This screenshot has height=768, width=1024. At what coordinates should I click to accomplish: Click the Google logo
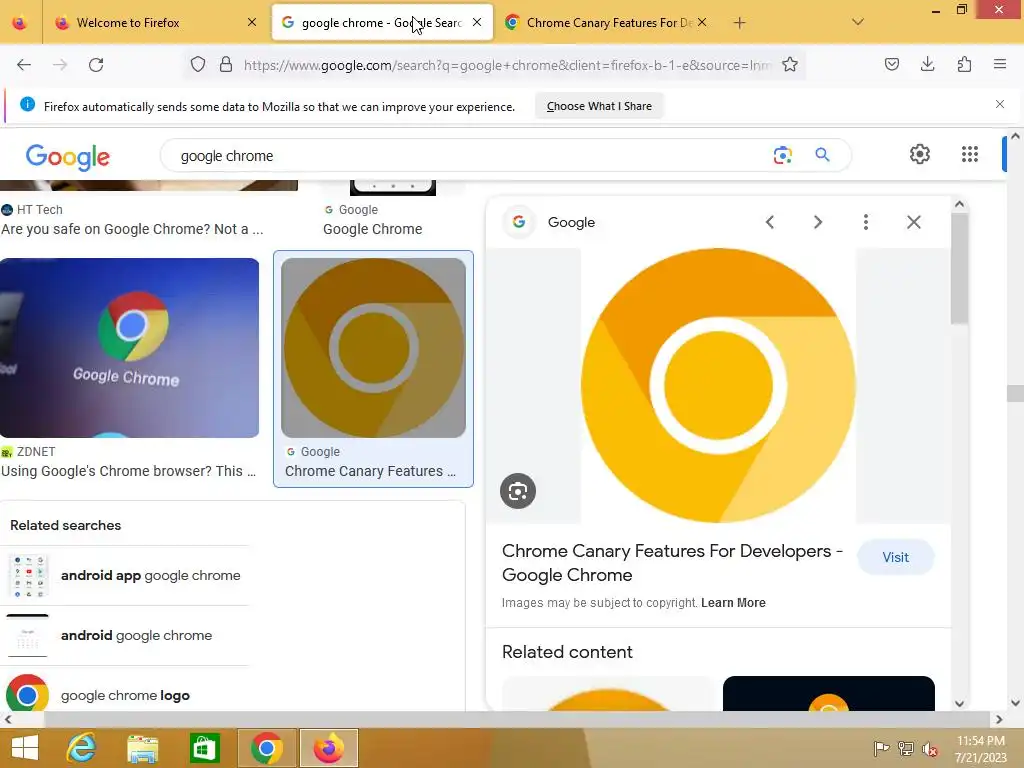[68, 157]
